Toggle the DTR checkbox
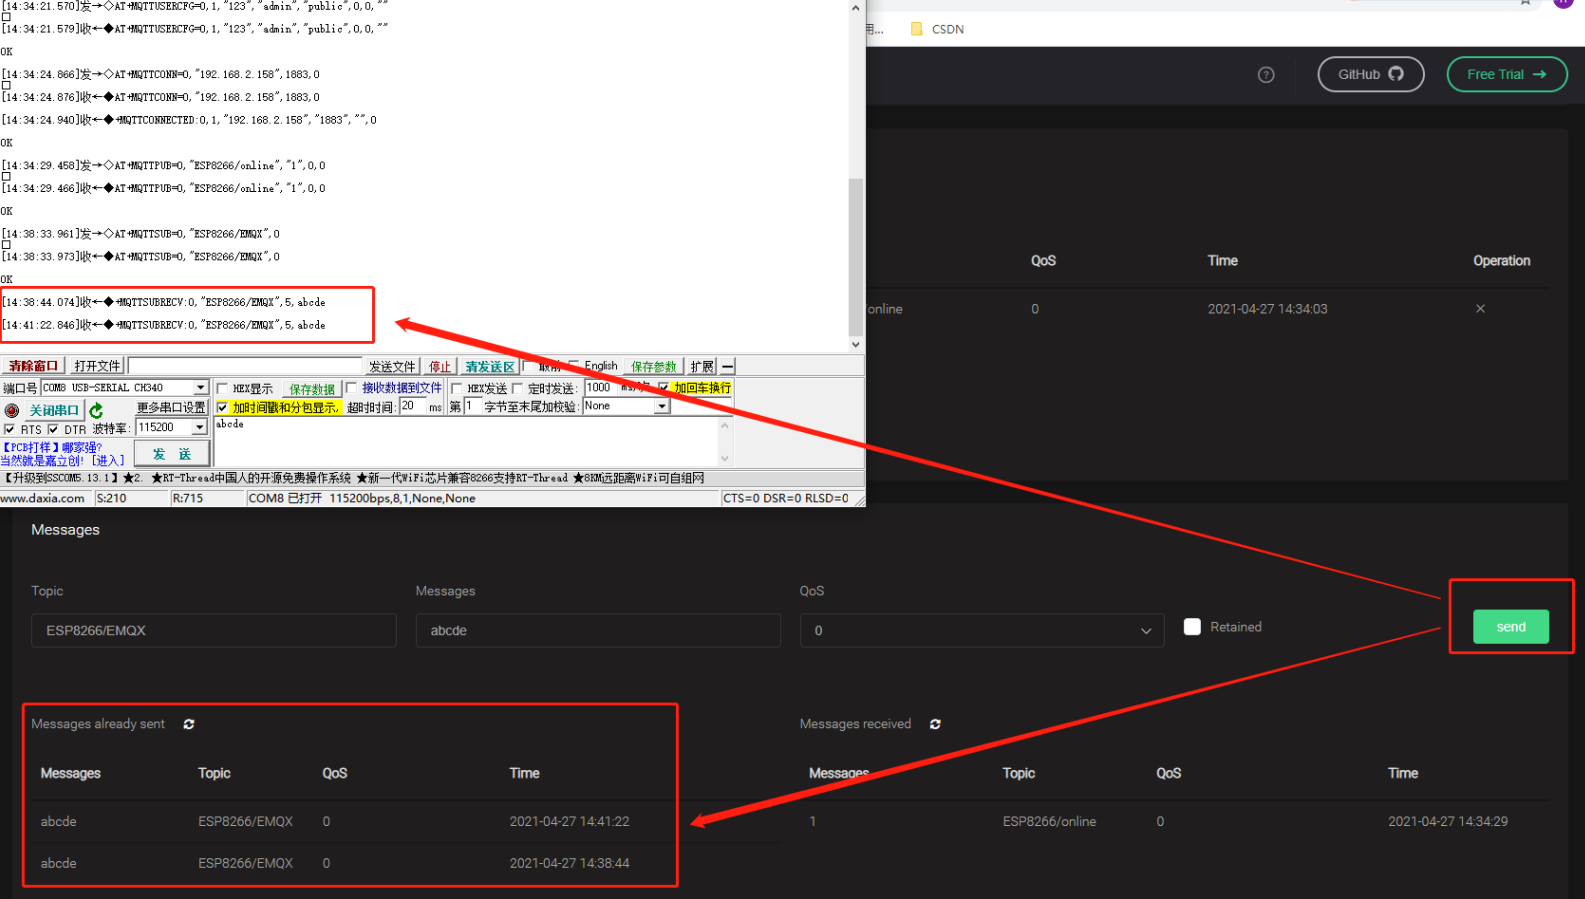1585x899 pixels. click(x=53, y=429)
